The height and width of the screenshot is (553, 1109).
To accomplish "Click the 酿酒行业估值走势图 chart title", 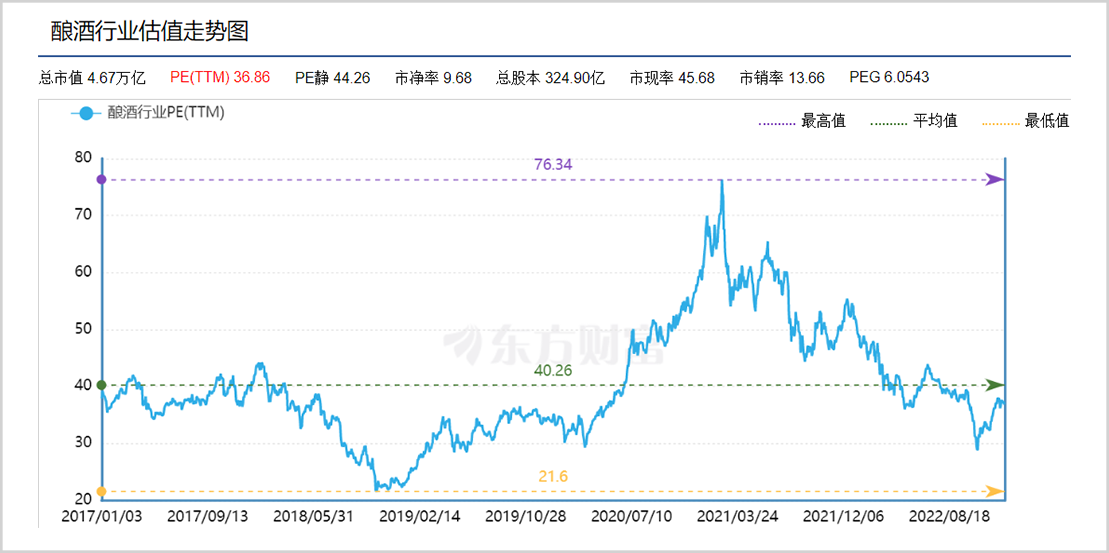I will pos(149,31).
